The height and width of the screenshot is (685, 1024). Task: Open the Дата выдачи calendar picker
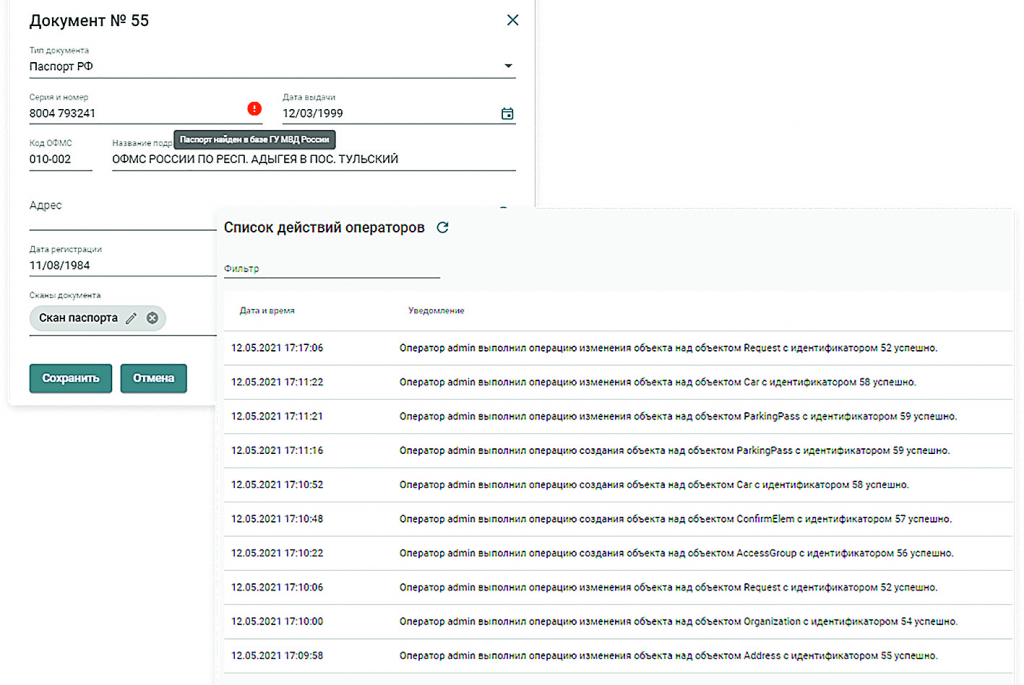[x=507, y=114]
